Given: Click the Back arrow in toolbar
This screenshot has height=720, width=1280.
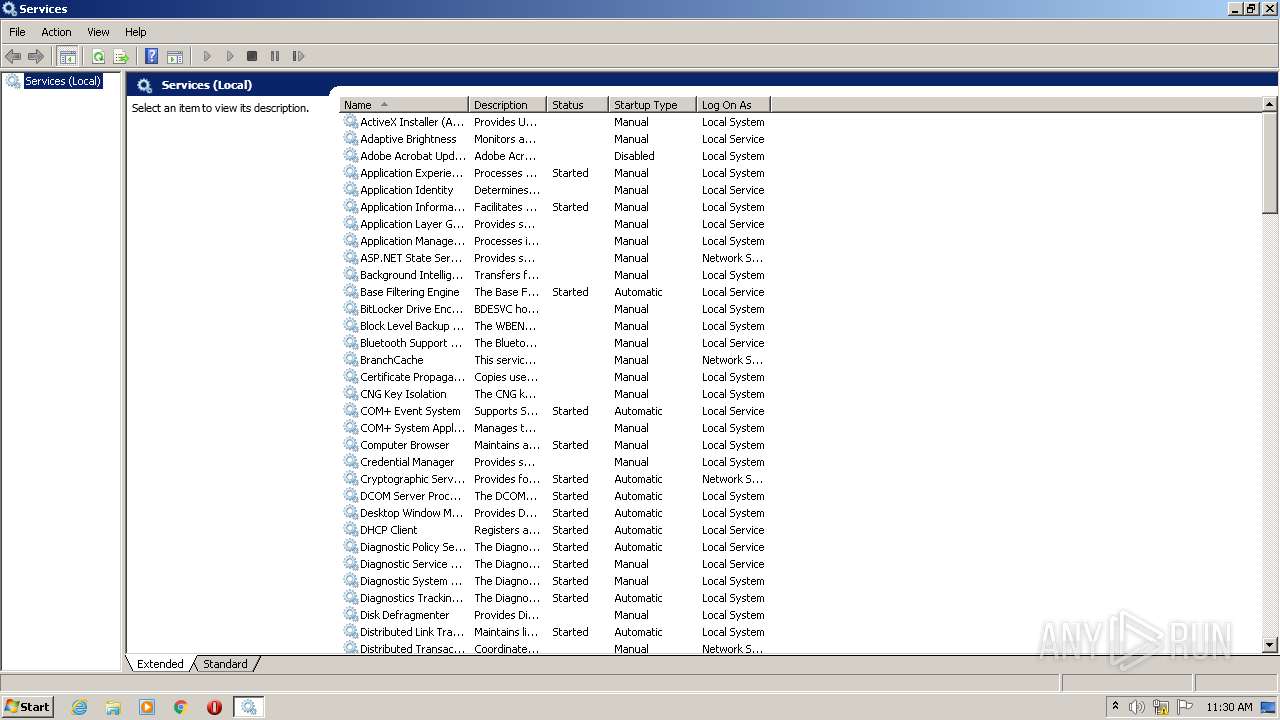Looking at the screenshot, I should click(x=13, y=57).
